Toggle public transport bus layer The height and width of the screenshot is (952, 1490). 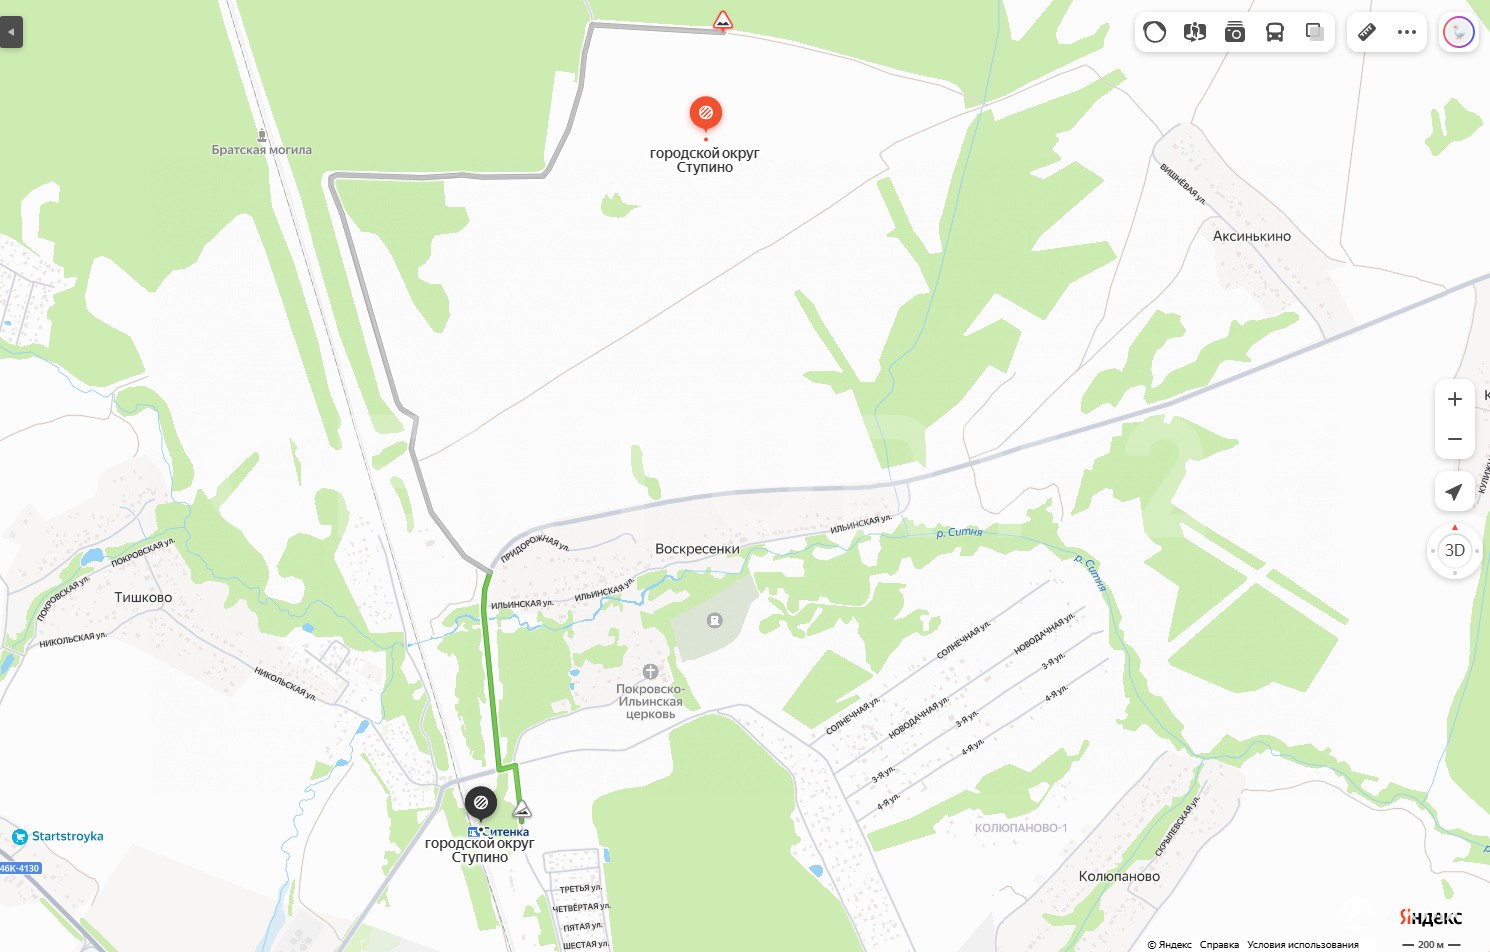pos(1275,32)
